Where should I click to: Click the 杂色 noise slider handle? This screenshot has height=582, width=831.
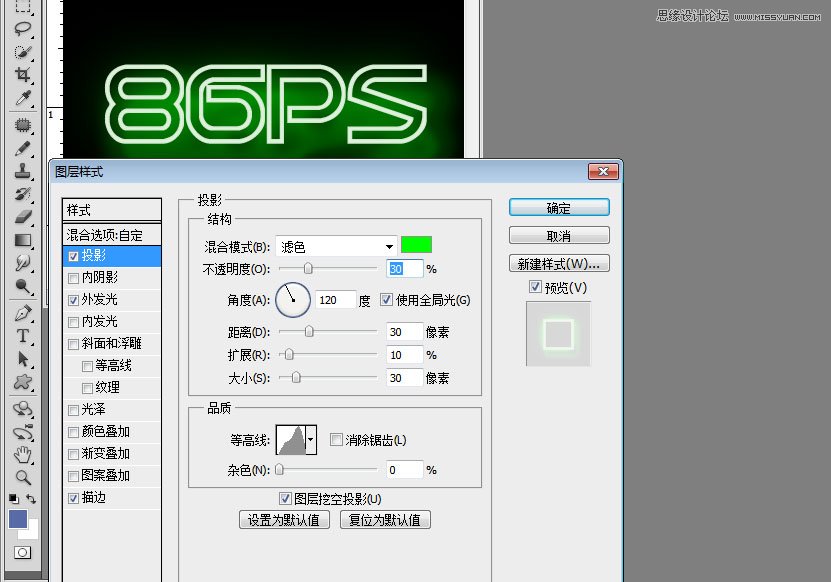[279, 469]
